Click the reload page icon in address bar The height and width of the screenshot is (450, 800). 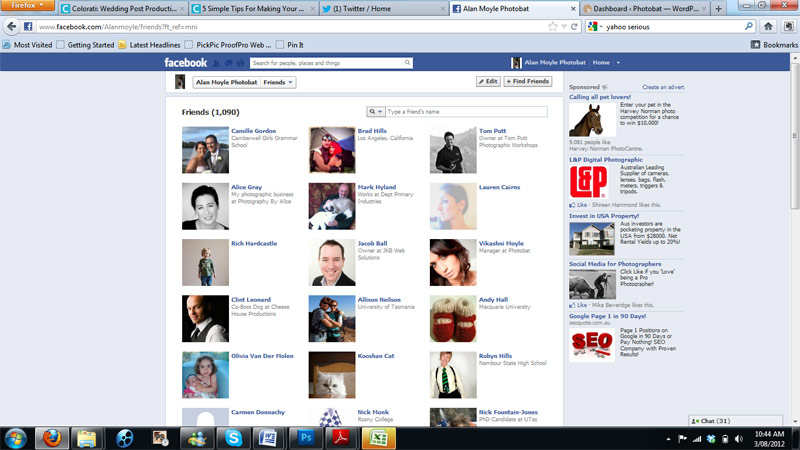[573, 27]
